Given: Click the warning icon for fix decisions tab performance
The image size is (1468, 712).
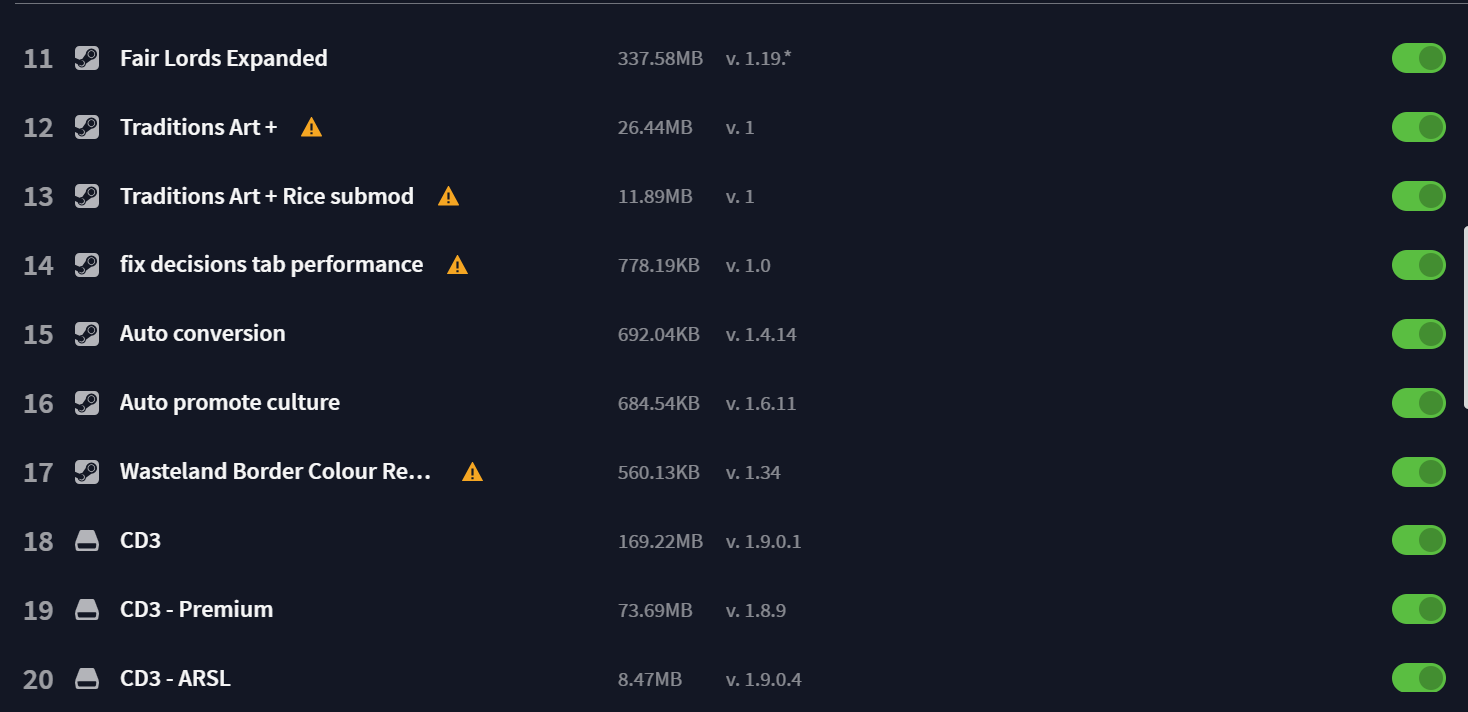Looking at the screenshot, I should point(458,265).
